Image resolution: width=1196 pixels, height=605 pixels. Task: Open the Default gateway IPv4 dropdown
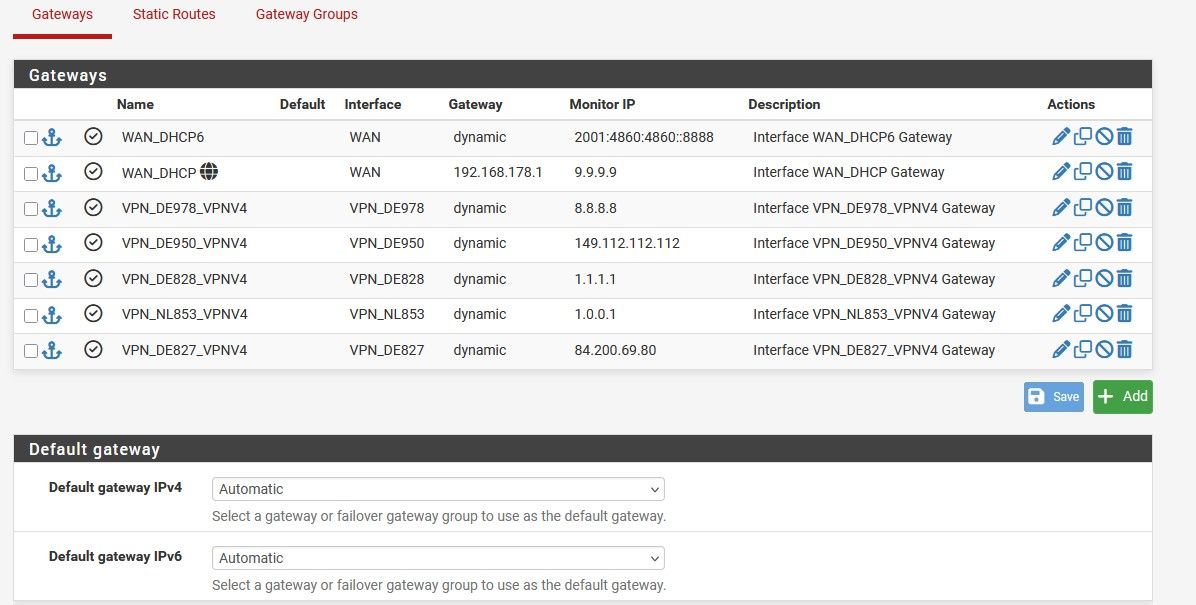[438, 489]
